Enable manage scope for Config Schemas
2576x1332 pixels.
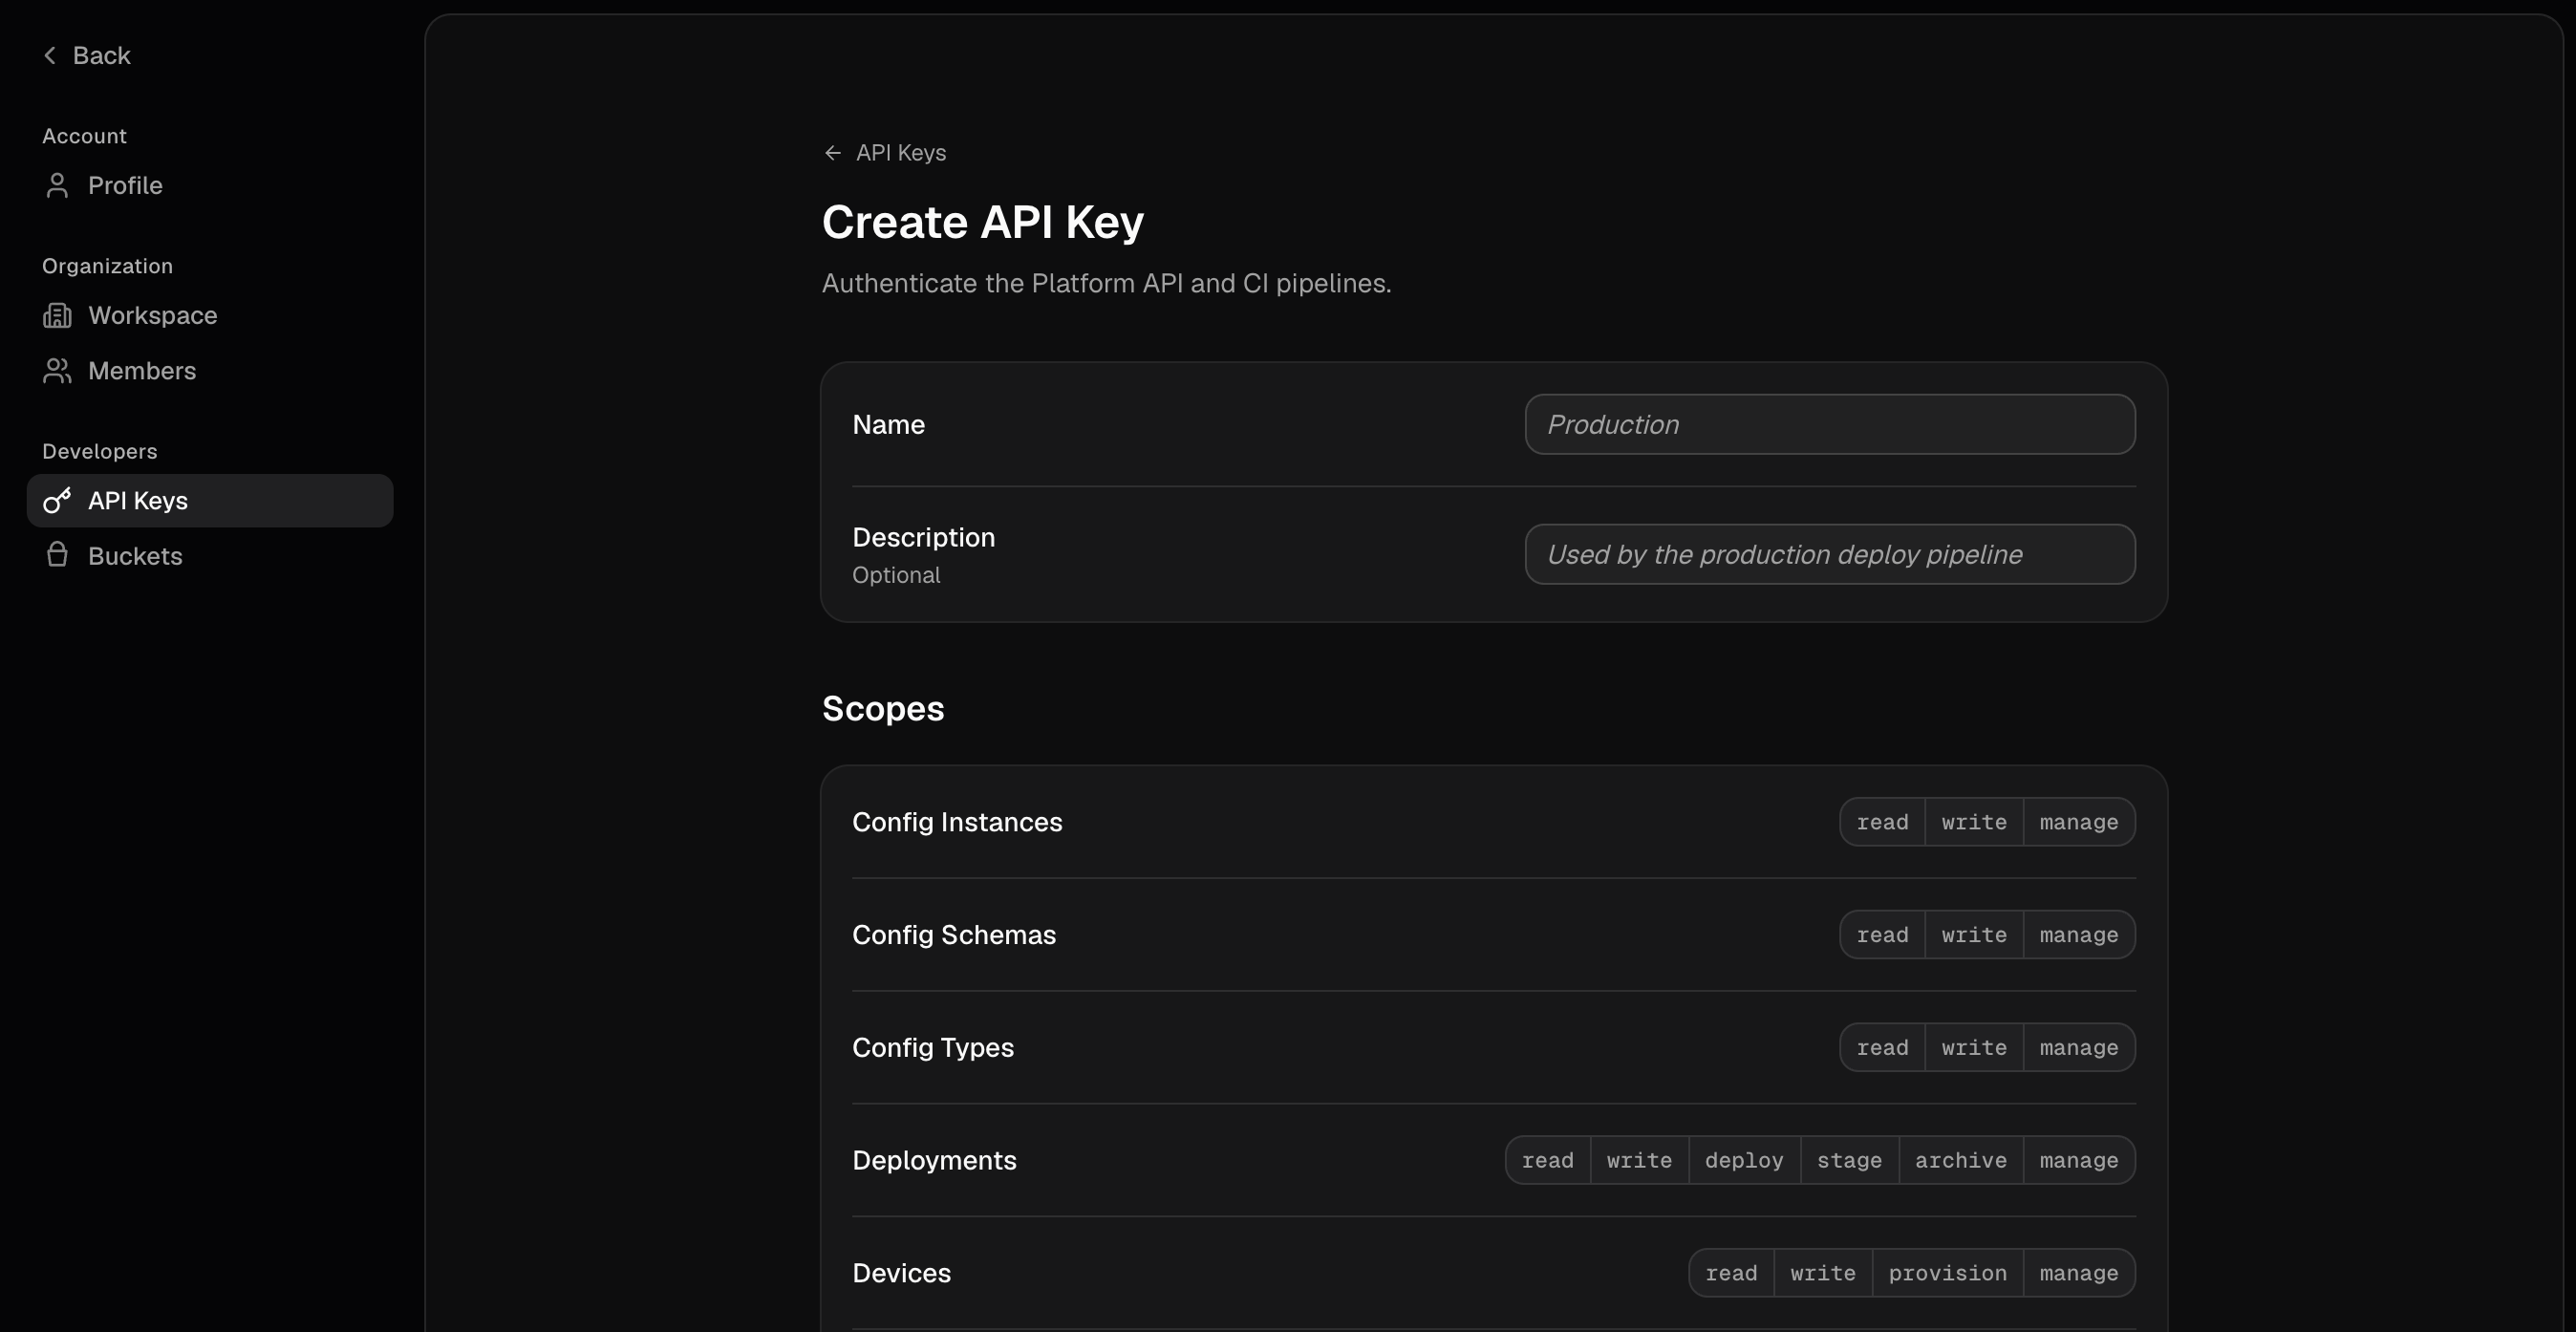2079,935
